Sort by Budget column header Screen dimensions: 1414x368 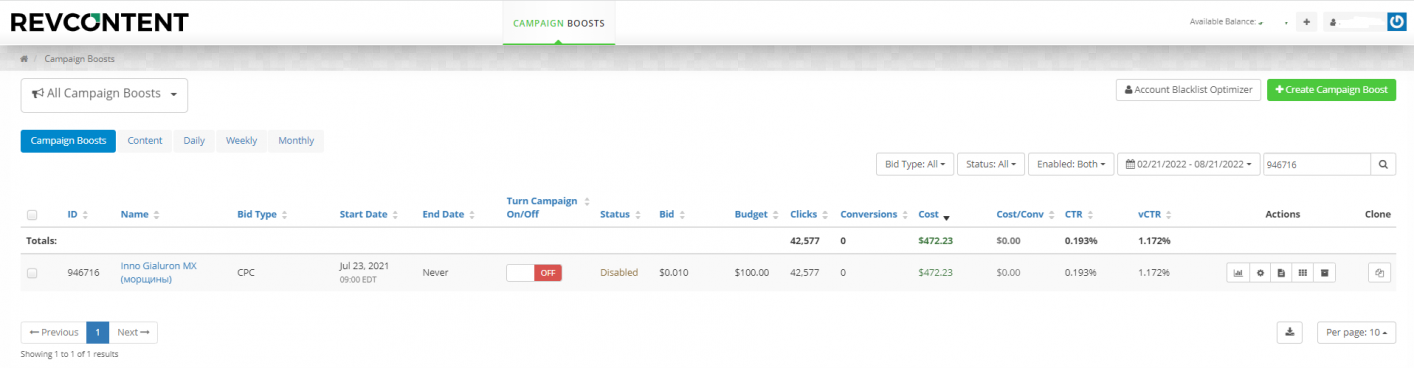756,214
